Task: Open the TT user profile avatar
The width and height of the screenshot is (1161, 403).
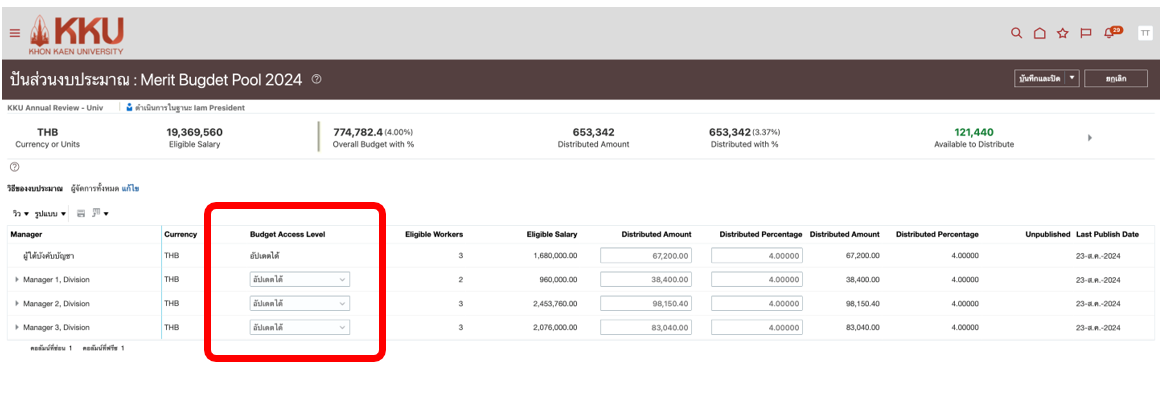Action: tap(1144, 33)
